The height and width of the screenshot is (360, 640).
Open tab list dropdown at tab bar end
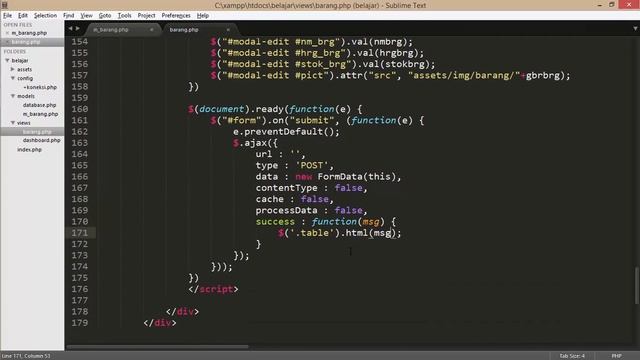tap(635, 29)
